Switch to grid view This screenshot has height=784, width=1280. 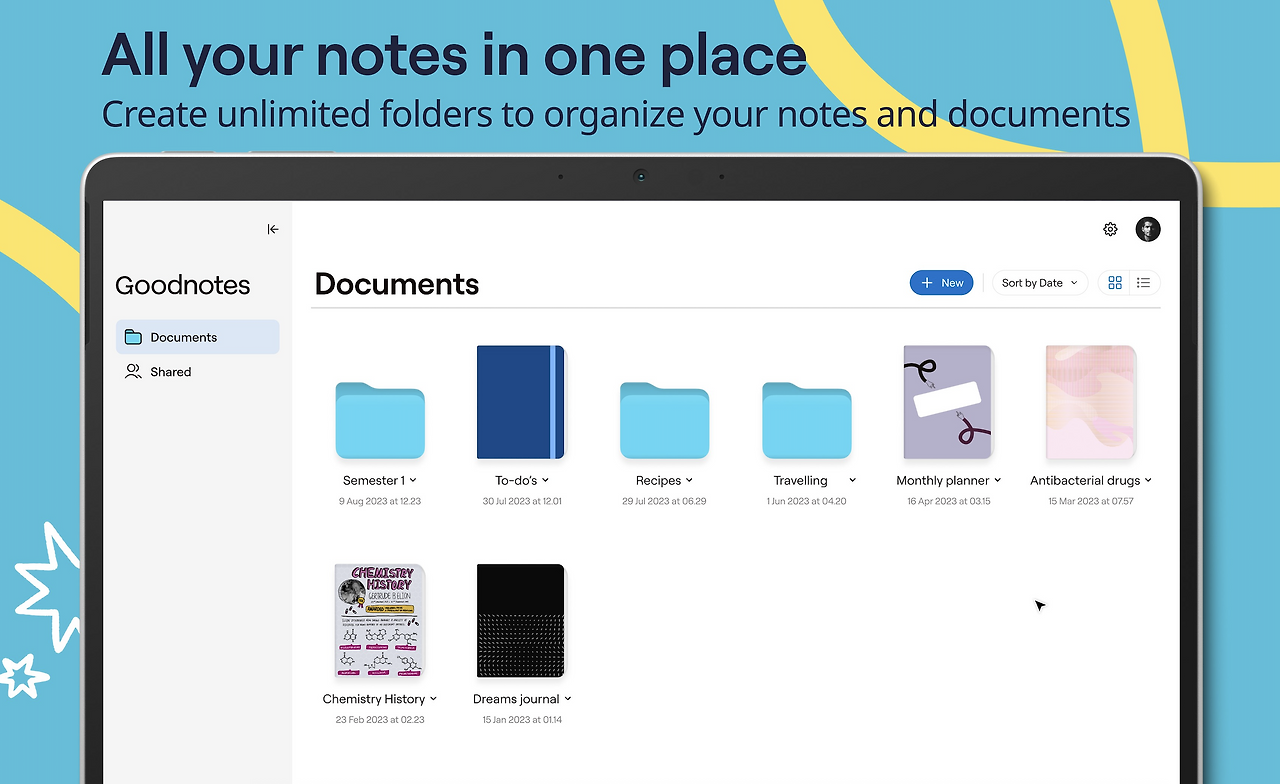tap(1115, 283)
